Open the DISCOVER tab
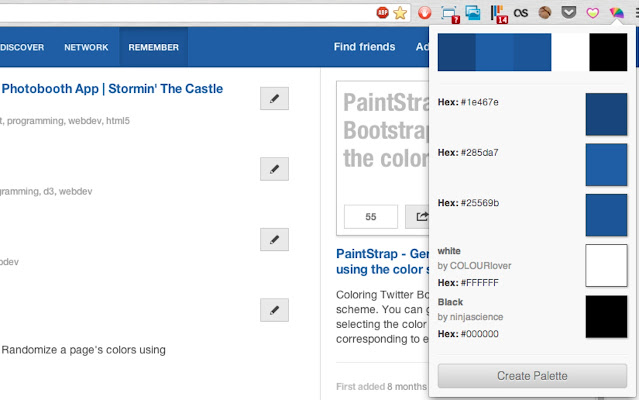Image resolution: width=640 pixels, height=400 pixels. (22, 47)
